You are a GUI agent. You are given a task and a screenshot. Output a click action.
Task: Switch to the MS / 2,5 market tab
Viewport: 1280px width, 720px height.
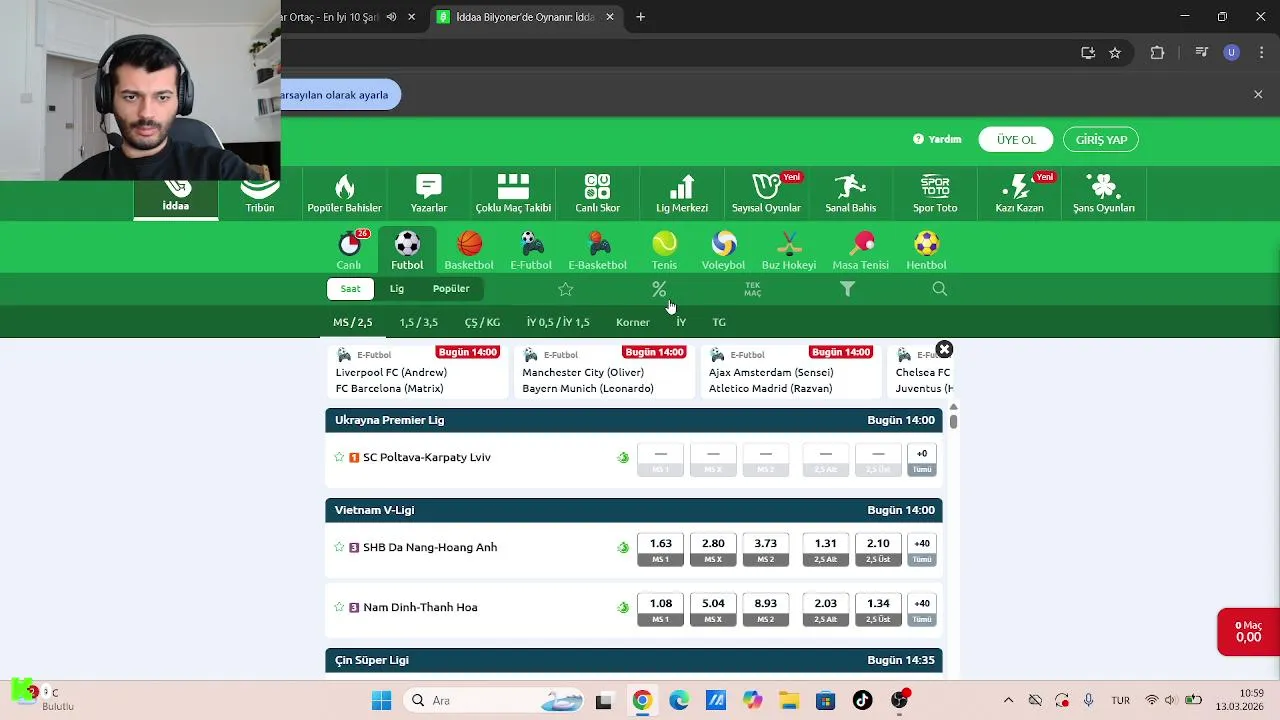[x=353, y=322]
